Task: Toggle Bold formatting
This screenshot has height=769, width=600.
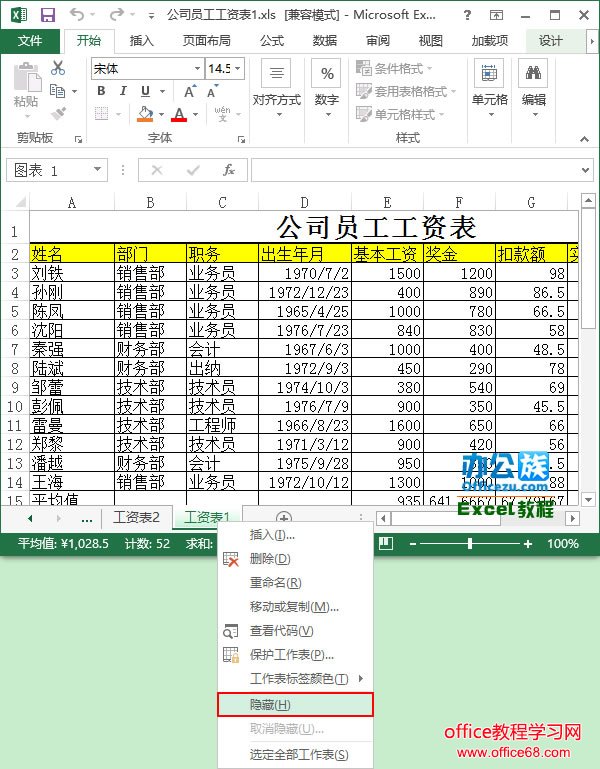Action: click(101, 91)
